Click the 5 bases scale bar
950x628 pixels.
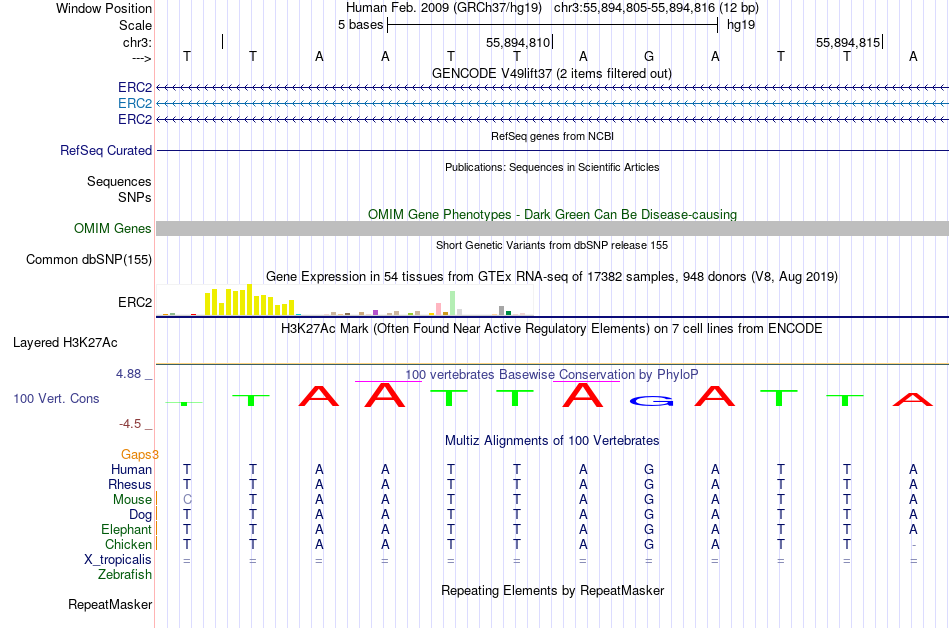coord(552,25)
